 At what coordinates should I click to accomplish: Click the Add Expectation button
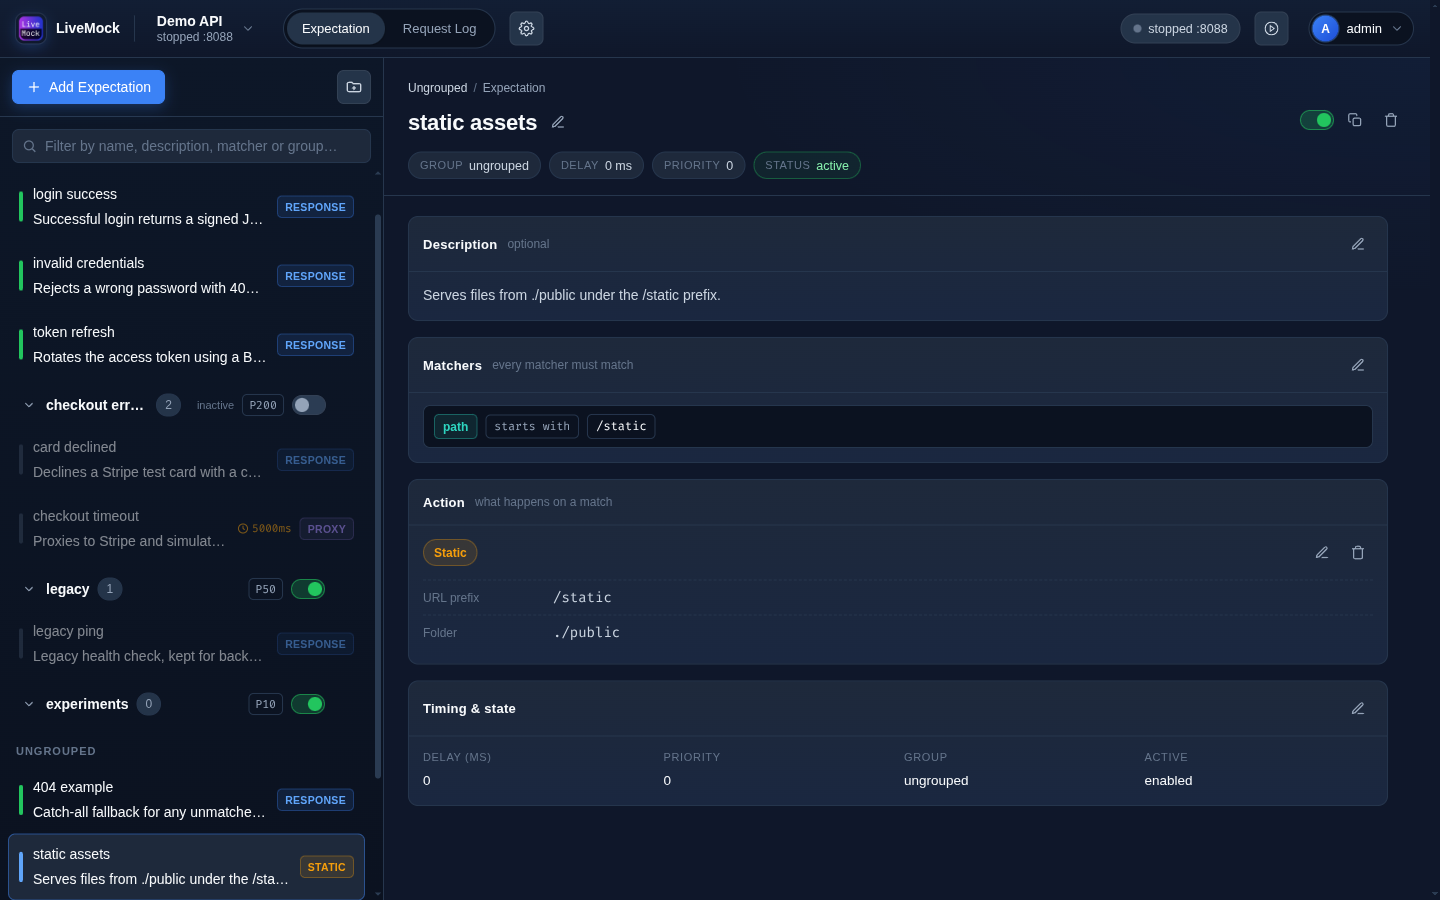point(88,87)
